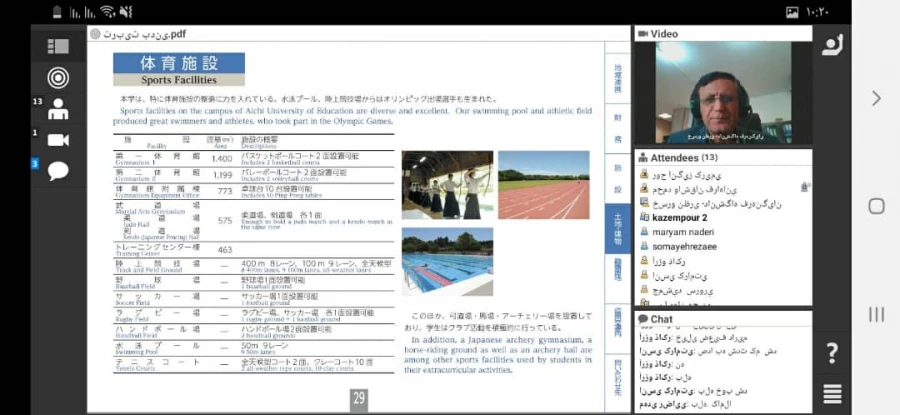Open the Android recent apps button

coord(876,314)
